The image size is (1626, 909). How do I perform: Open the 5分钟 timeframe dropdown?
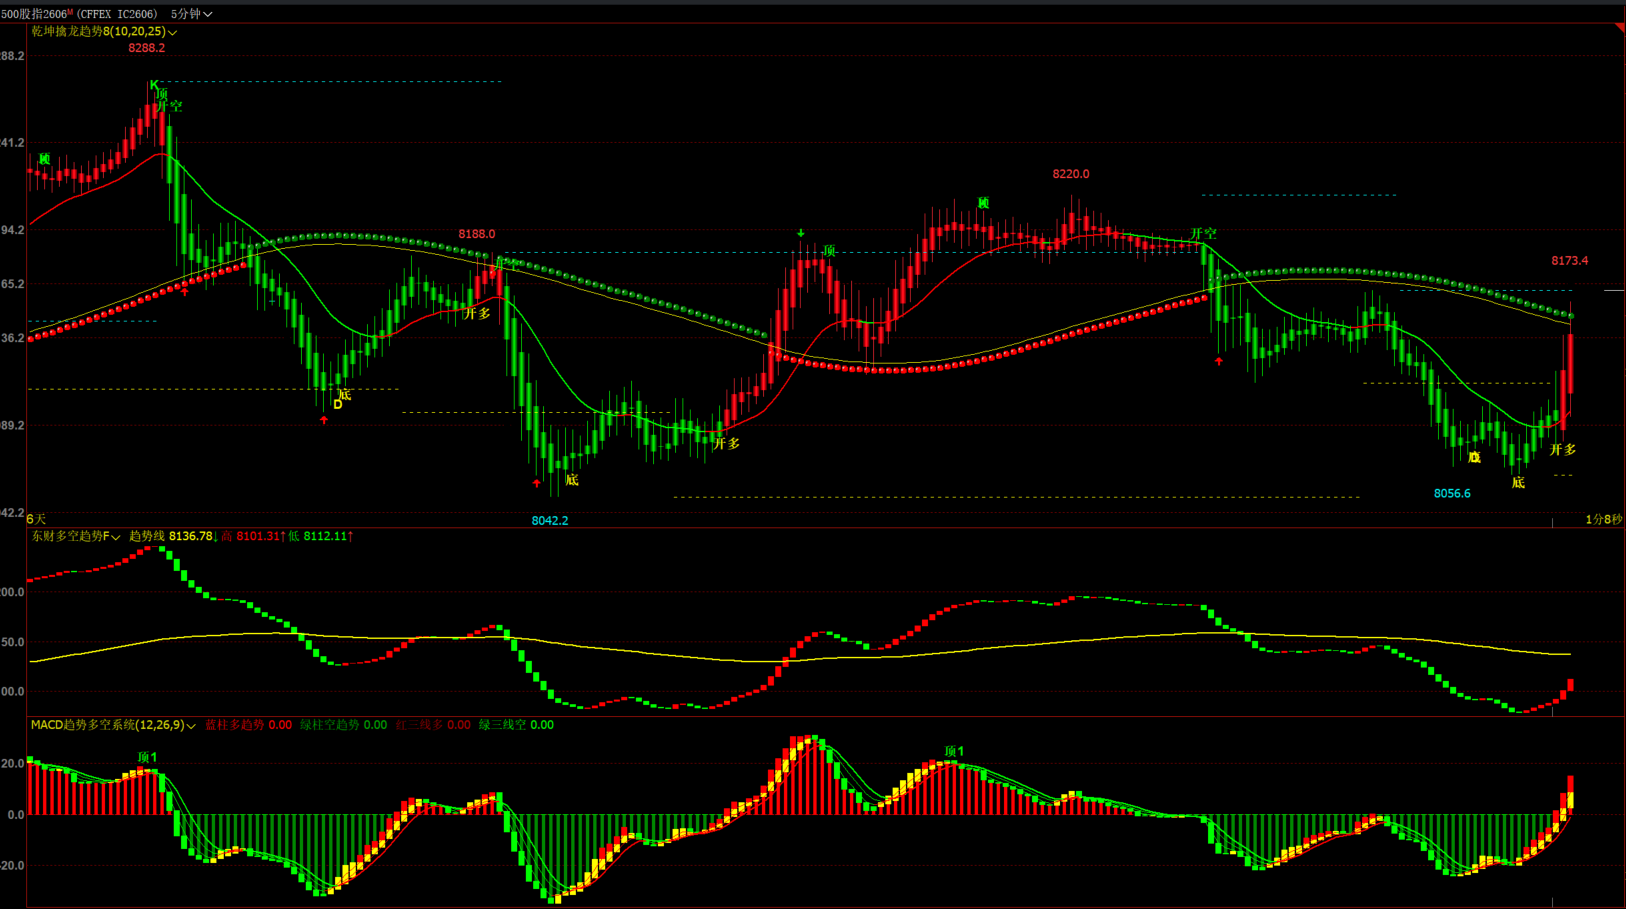tap(191, 14)
